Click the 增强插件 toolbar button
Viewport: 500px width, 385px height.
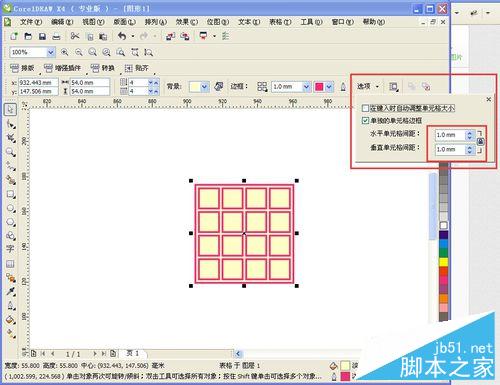coord(63,68)
